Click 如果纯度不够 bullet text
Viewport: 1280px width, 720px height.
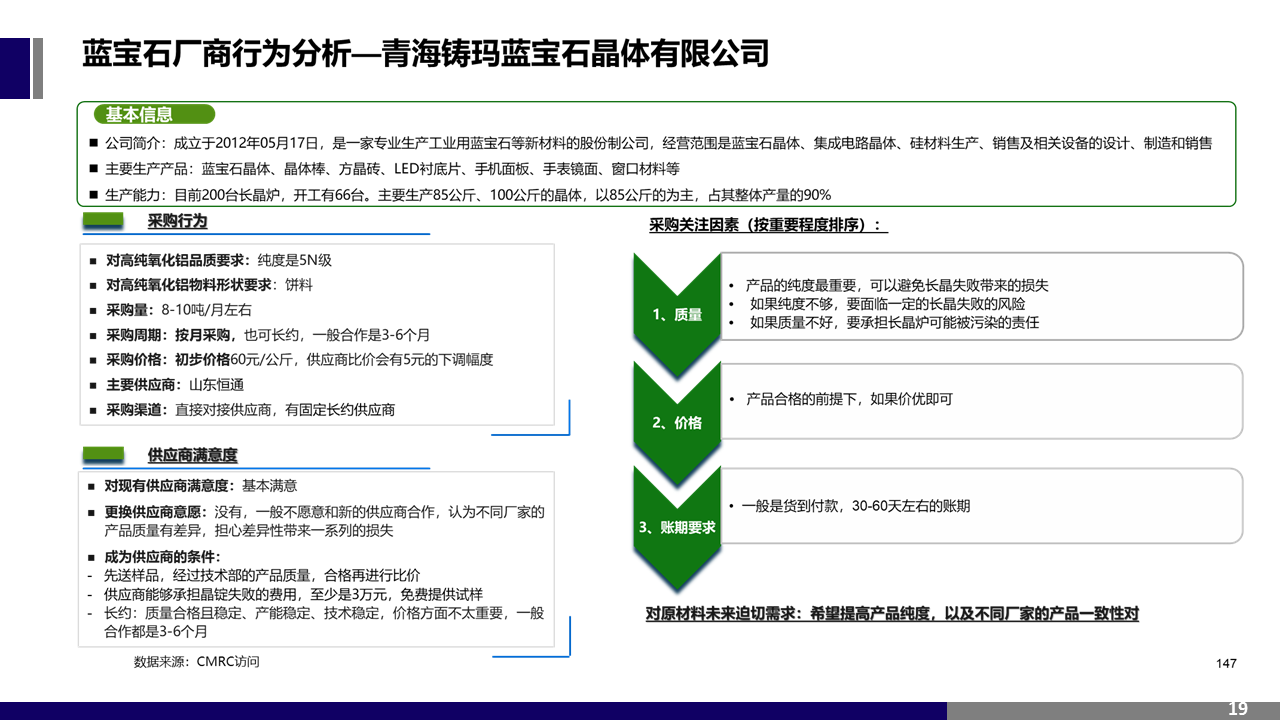[x=889, y=304]
